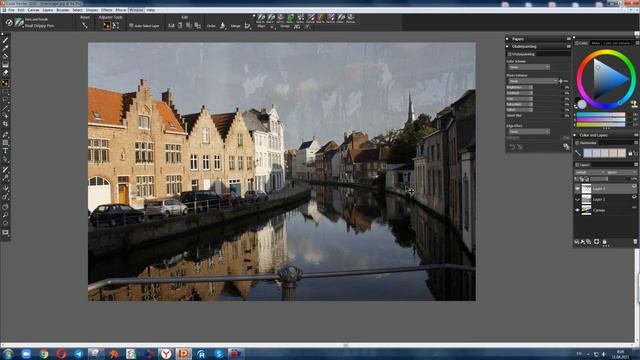
Task: Open Layers panel options menu icon
Action: [636, 164]
